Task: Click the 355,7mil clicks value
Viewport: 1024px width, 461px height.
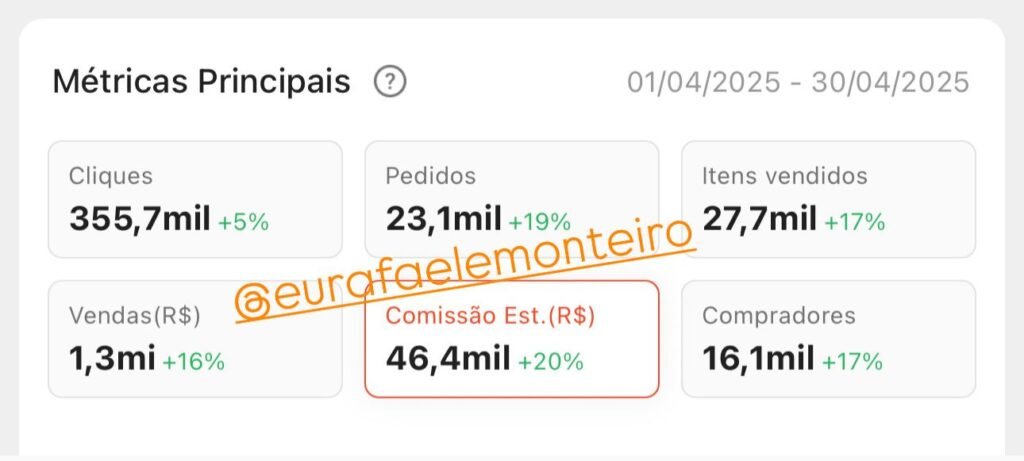Action: coord(139,219)
